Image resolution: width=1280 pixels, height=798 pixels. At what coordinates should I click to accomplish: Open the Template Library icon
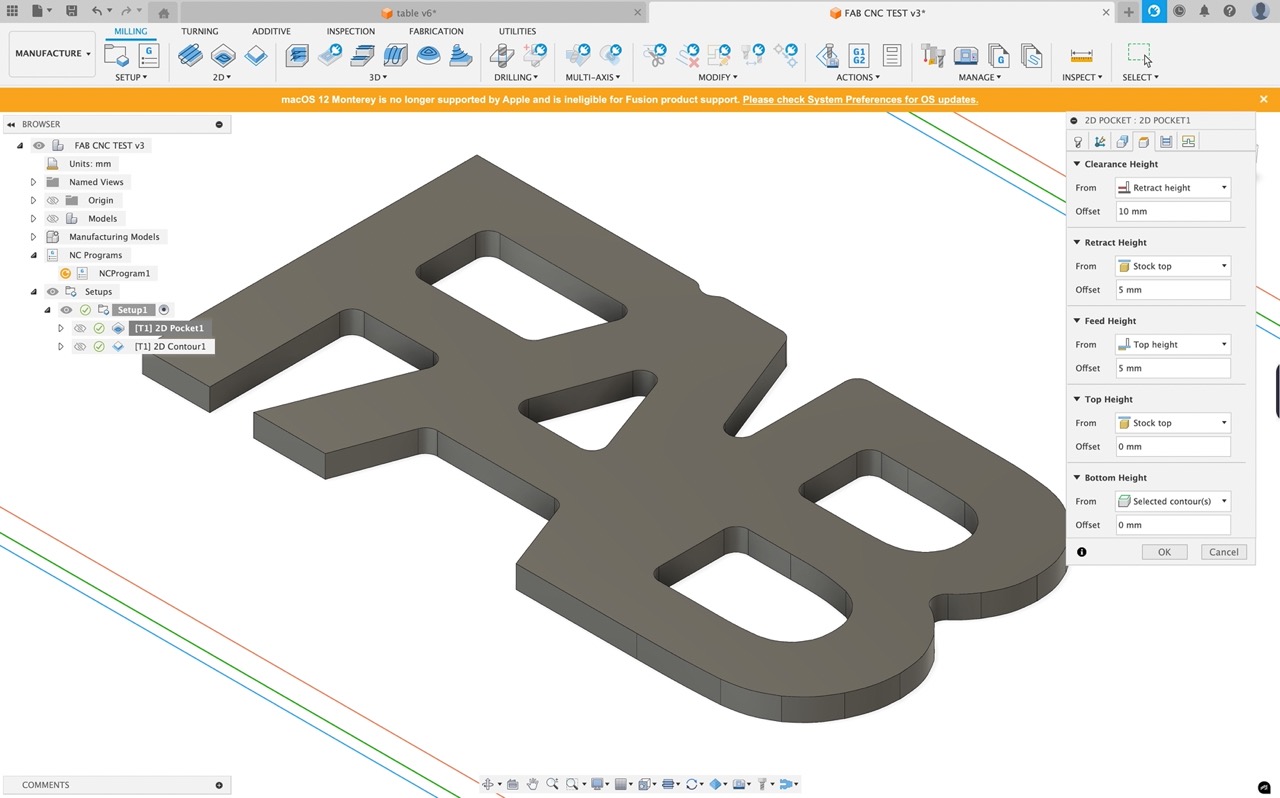coord(1031,55)
